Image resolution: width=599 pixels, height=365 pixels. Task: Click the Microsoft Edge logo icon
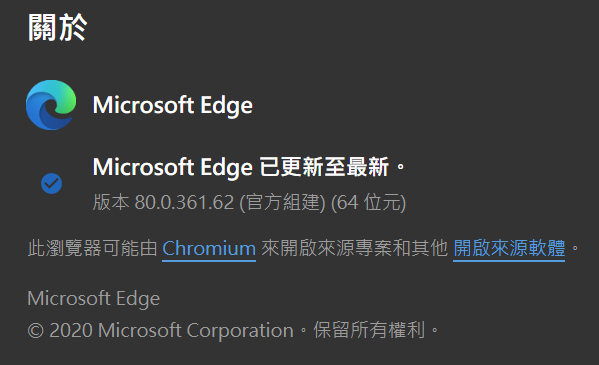point(51,105)
